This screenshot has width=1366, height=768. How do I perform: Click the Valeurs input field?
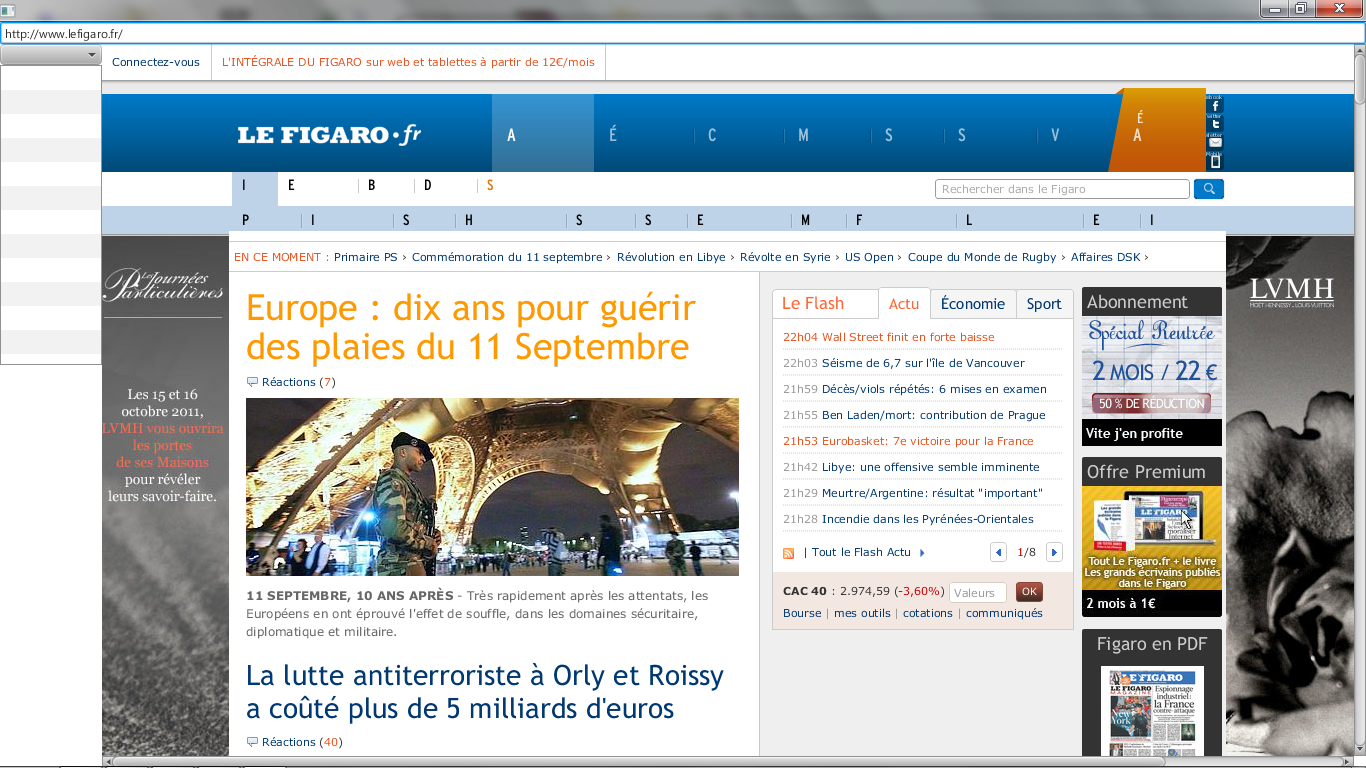[977, 593]
